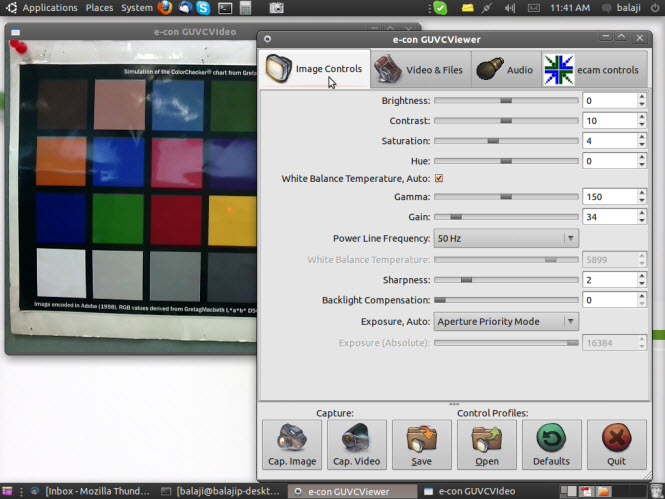Image resolution: width=665 pixels, height=499 pixels.
Task: Click the power session icon
Action: tap(655, 8)
